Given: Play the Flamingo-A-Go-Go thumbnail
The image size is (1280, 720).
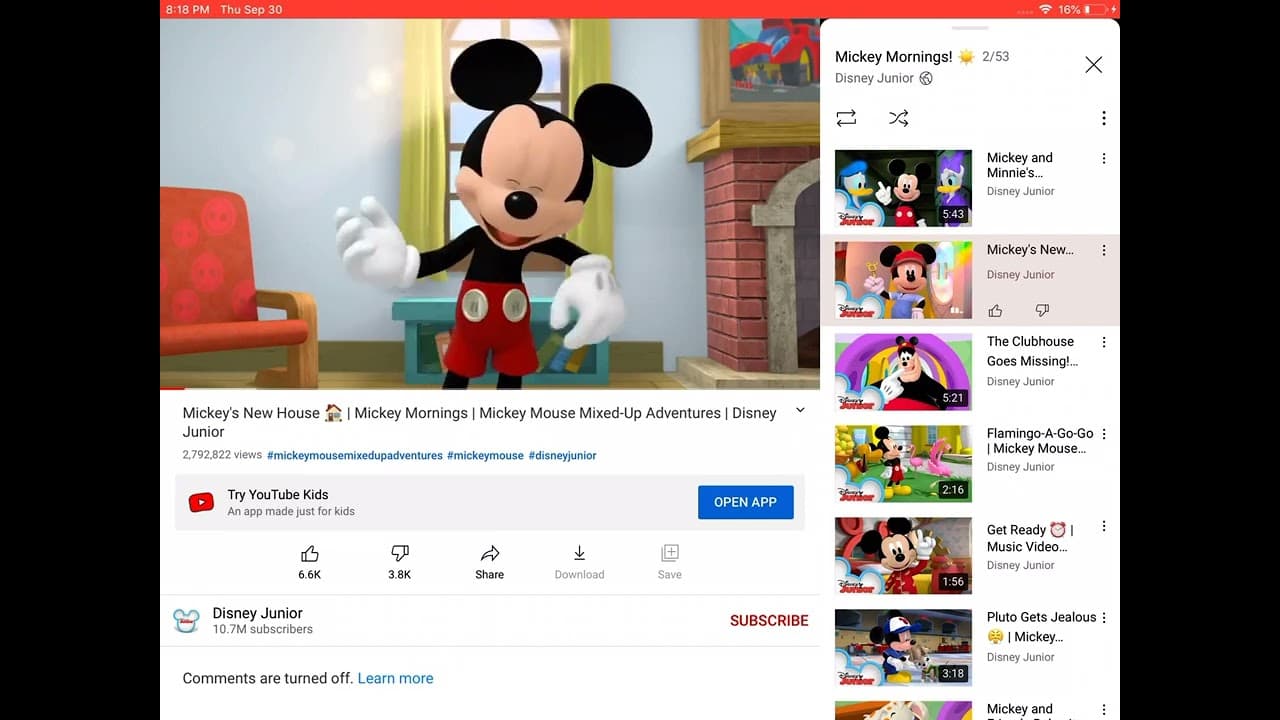Looking at the screenshot, I should pyautogui.click(x=903, y=464).
